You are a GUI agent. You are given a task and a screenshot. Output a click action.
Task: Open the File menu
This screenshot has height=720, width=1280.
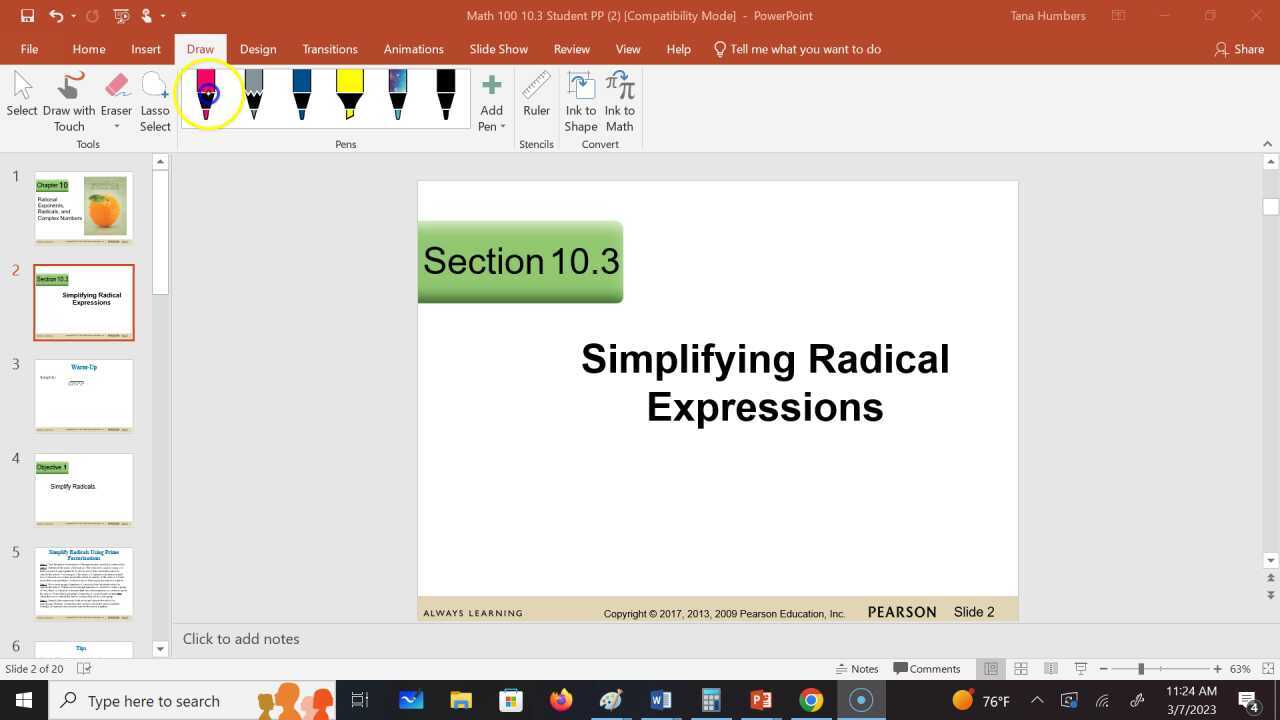[29, 48]
